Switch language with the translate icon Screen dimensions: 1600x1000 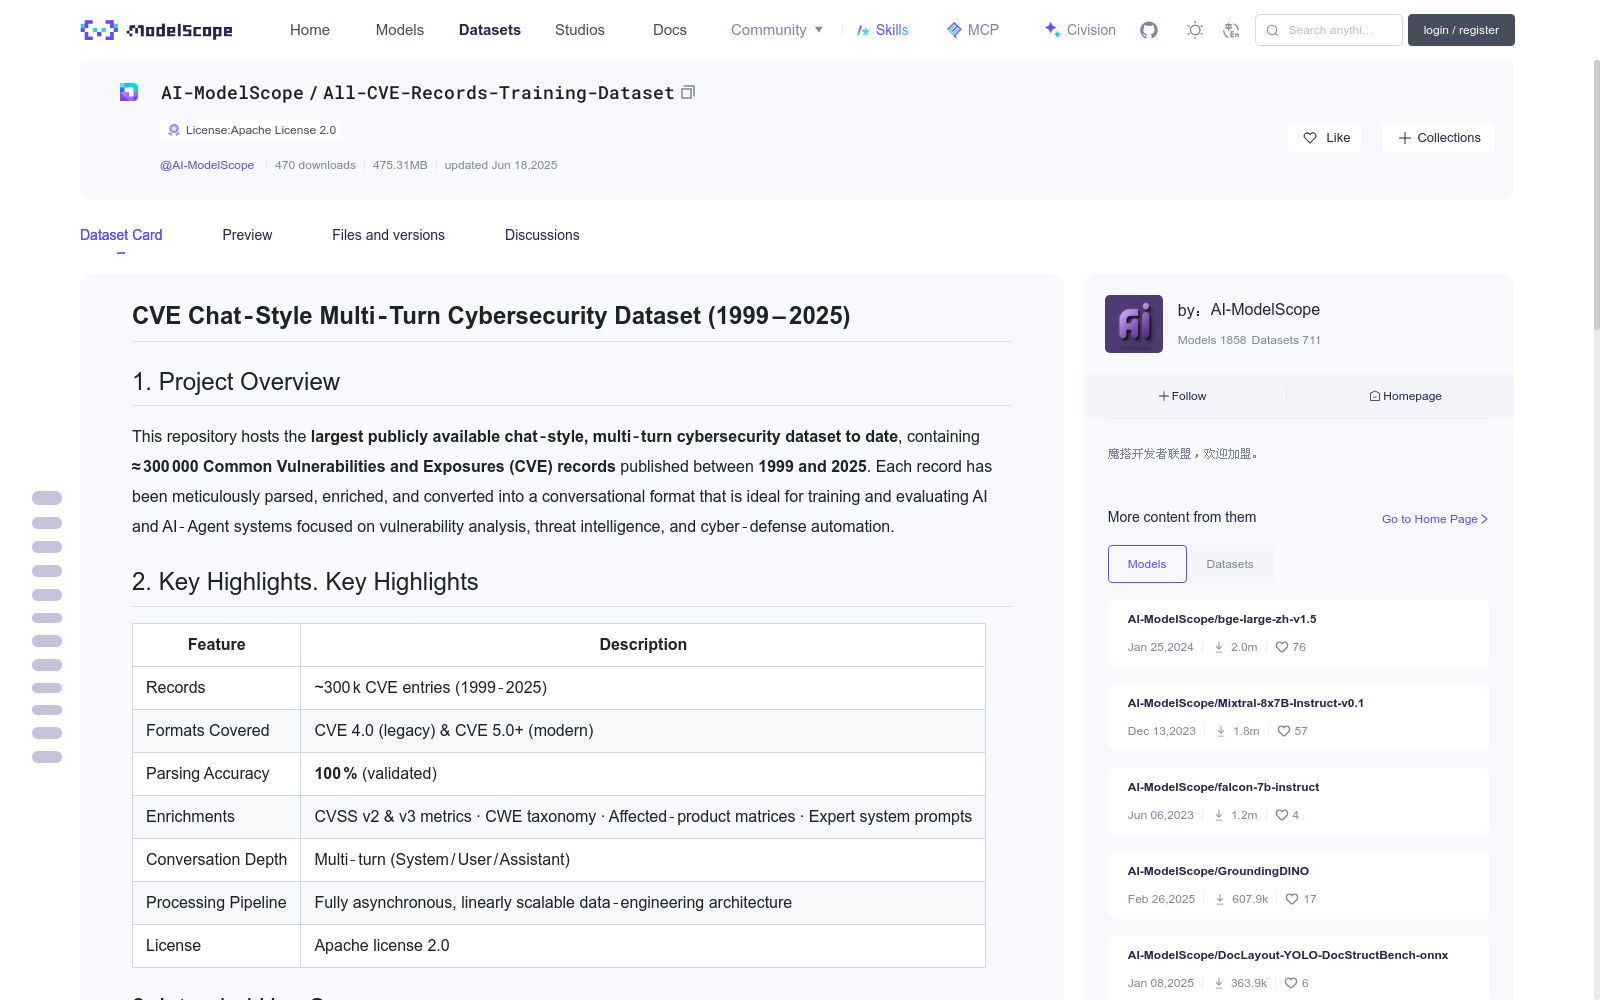[x=1231, y=30]
